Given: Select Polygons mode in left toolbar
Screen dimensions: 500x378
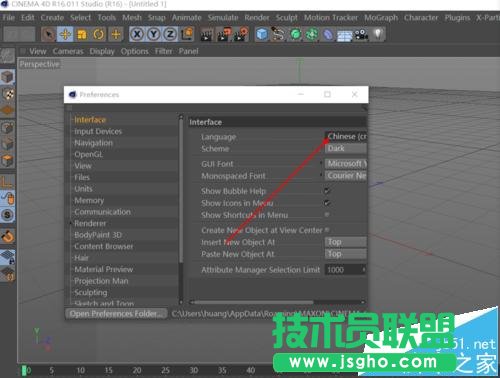Looking at the screenshot, I should [x=7, y=161].
